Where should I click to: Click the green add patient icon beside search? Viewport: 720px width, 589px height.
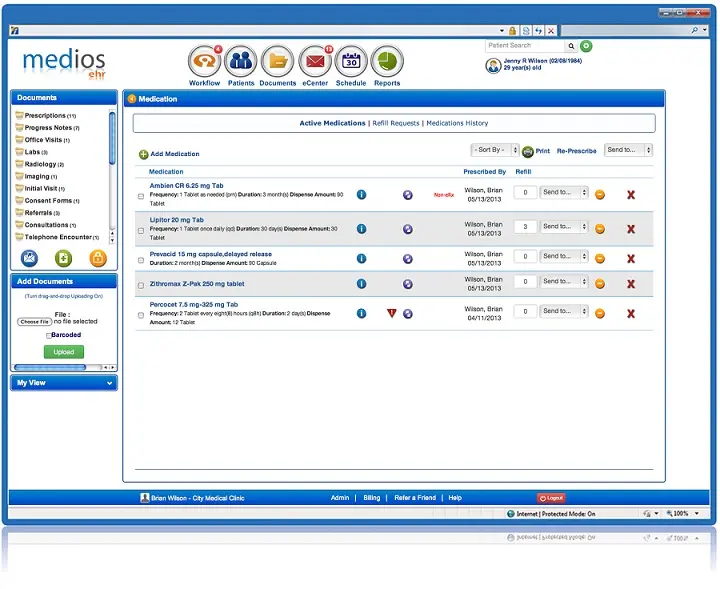coord(586,46)
